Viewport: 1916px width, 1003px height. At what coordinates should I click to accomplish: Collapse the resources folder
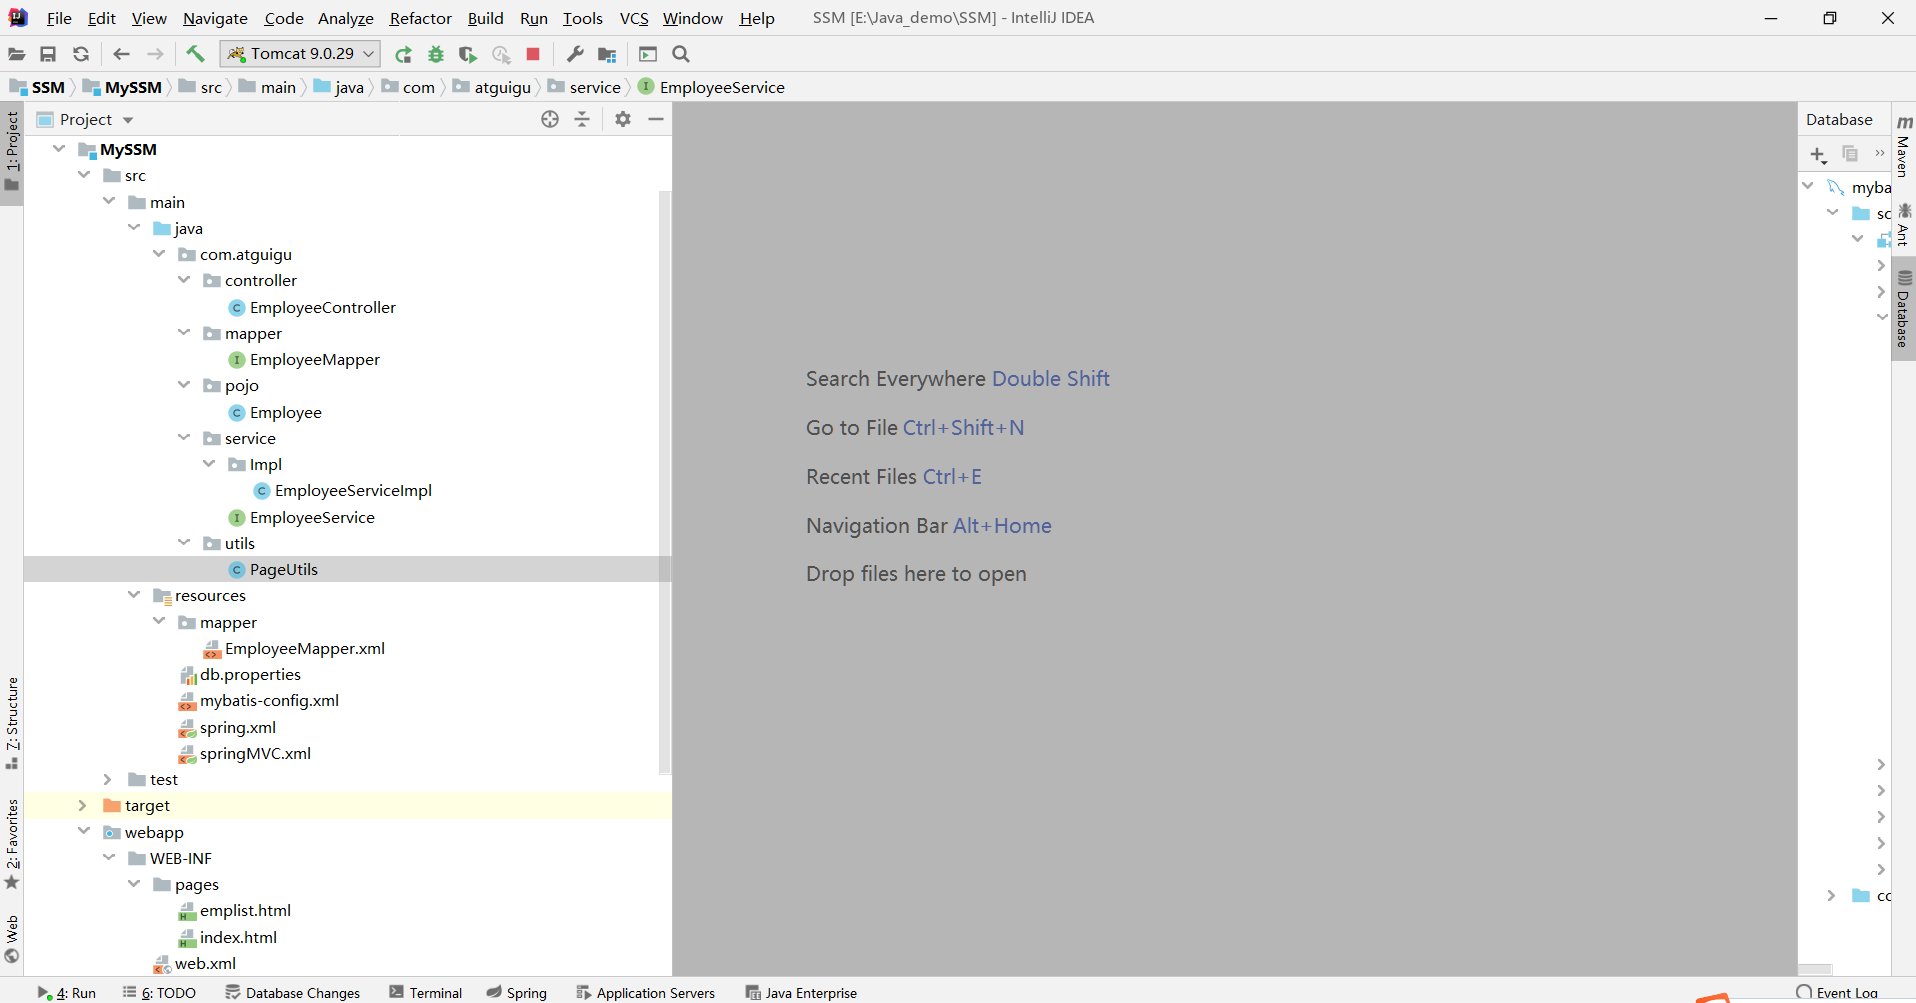coord(134,595)
